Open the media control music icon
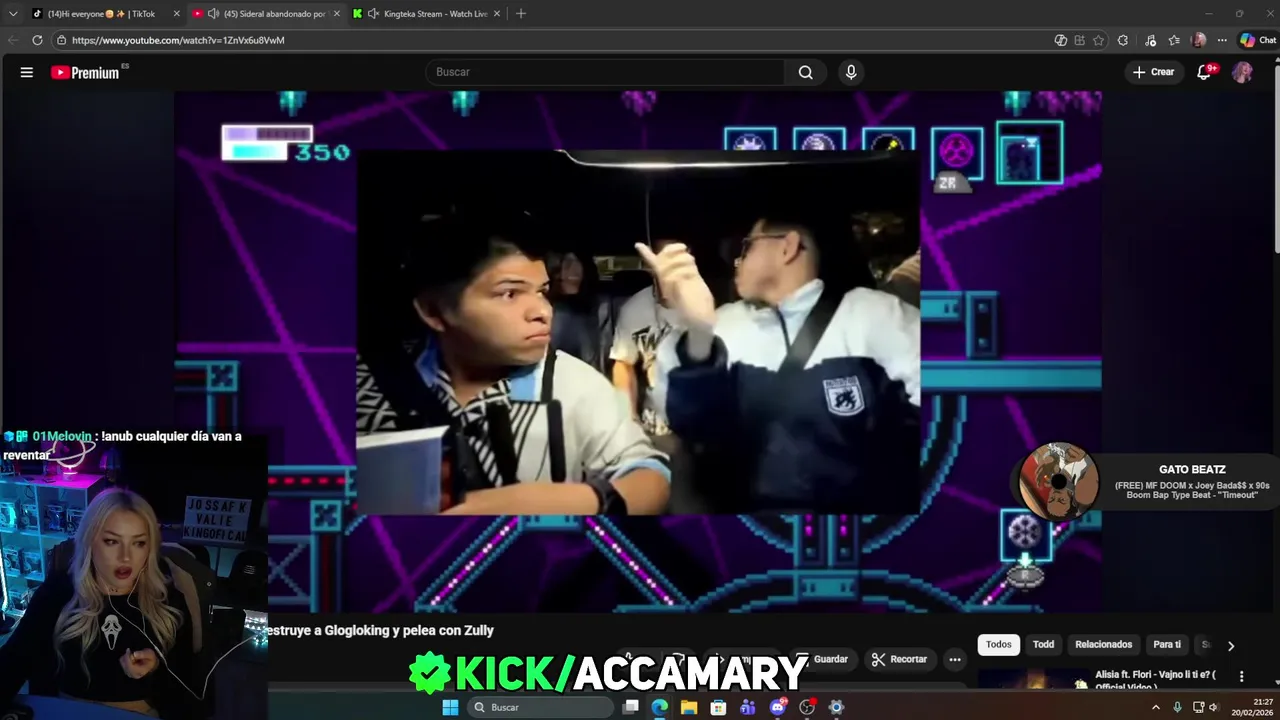The width and height of the screenshot is (1280, 720). [1150, 40]
